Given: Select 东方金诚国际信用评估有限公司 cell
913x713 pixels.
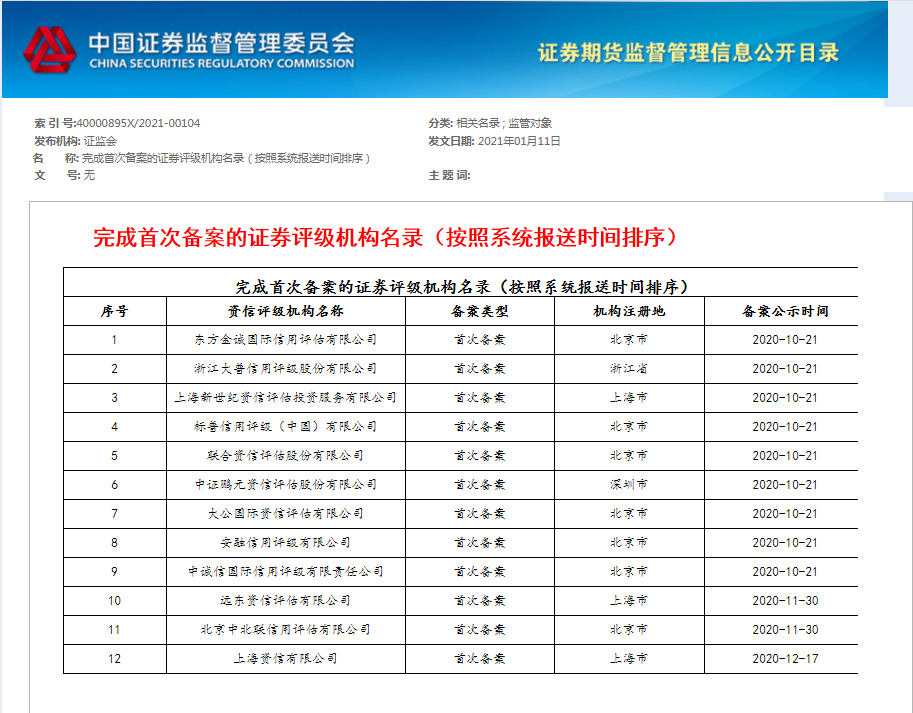Looking at the screenshot, I should [286, 340].
